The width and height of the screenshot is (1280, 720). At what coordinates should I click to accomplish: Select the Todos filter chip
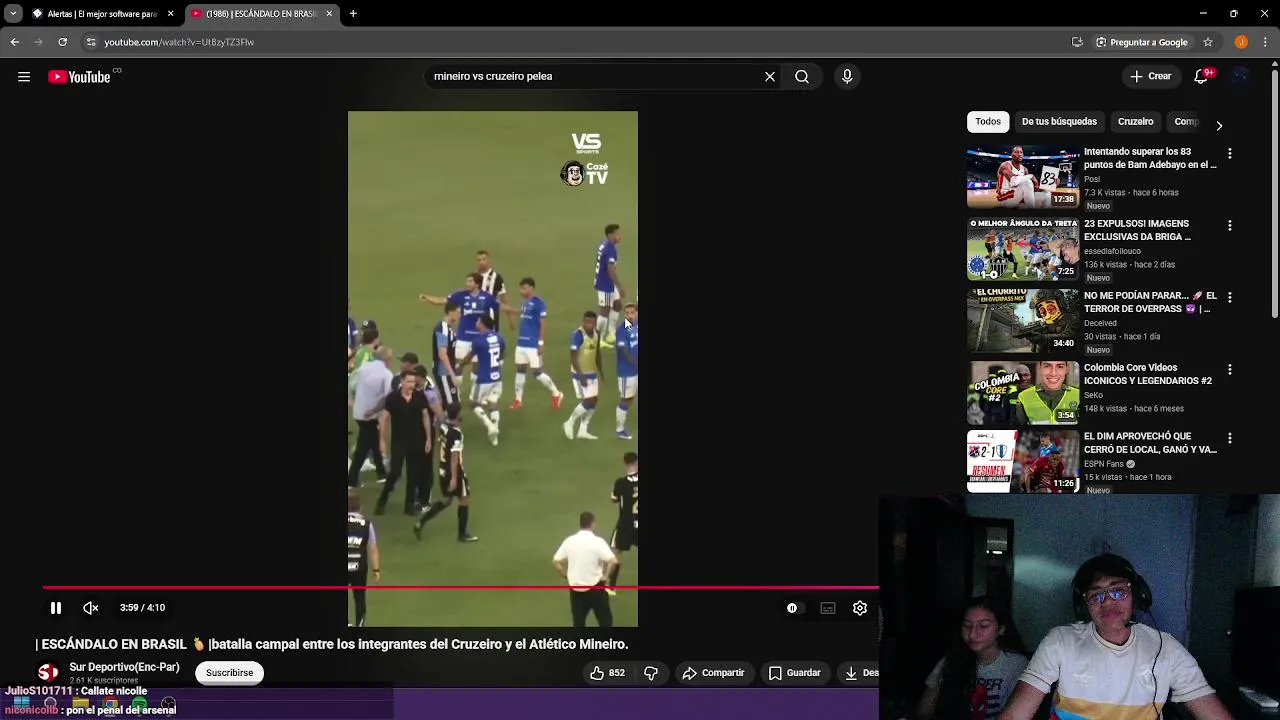[x=988, y=121]
